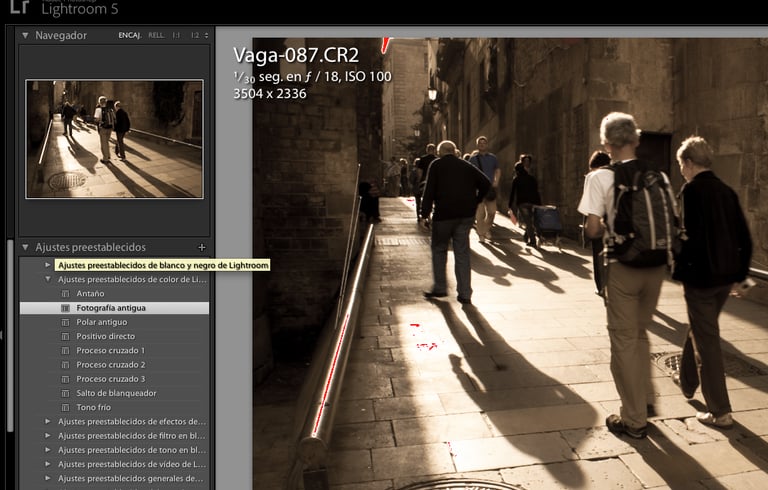This screenshot has height=490, width=768.
Task: Select 'Ajustes preestablecidos de vídeo de L…' label
Action: (x=132, y=464)
